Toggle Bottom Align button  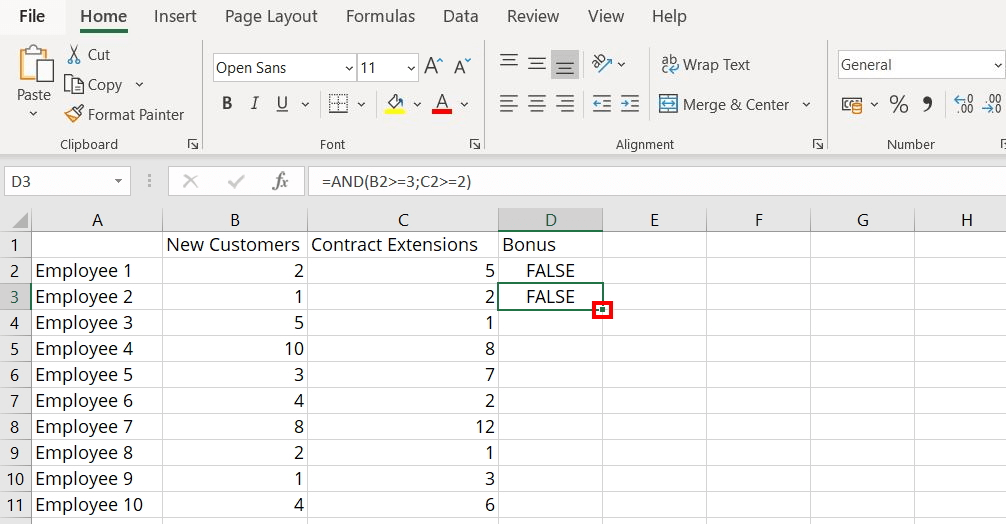click(x=565, y=65)
